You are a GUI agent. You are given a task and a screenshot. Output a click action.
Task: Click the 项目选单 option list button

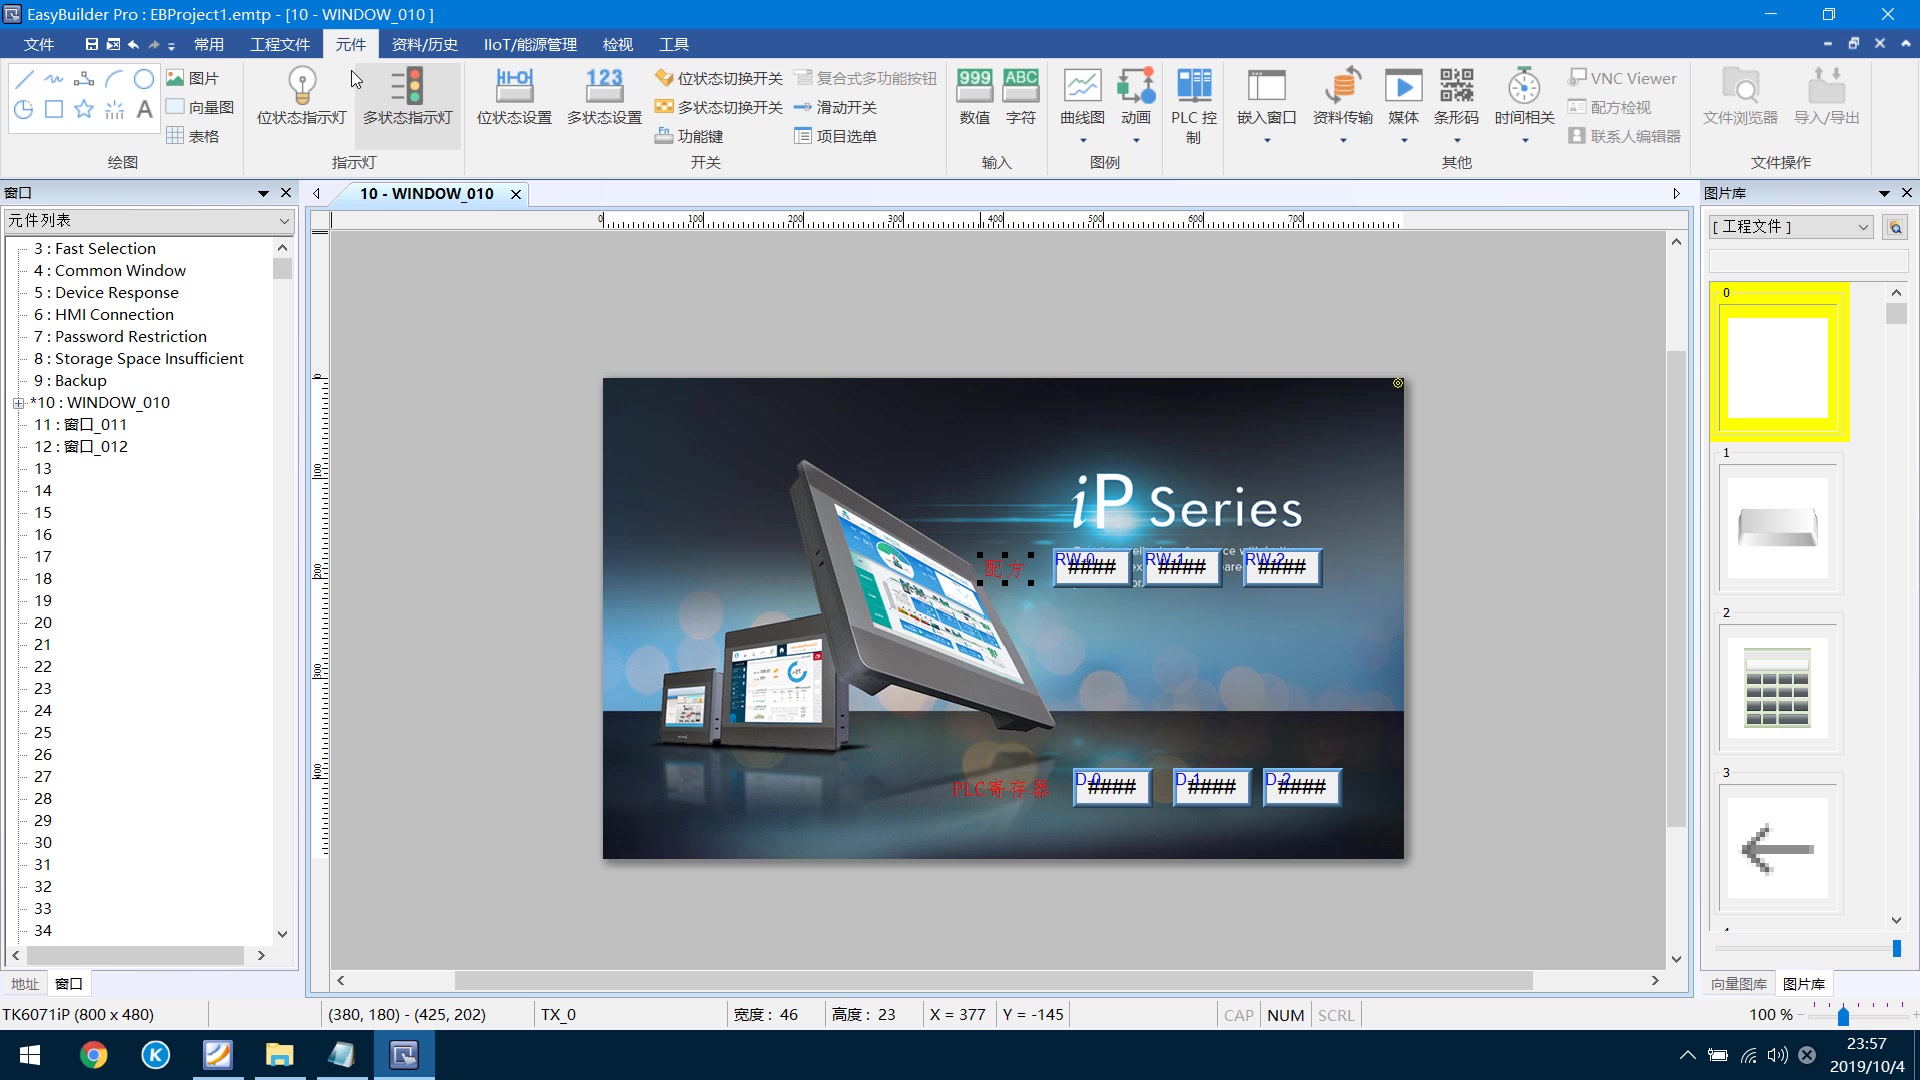pyautogui.click(x=835, y=136)
